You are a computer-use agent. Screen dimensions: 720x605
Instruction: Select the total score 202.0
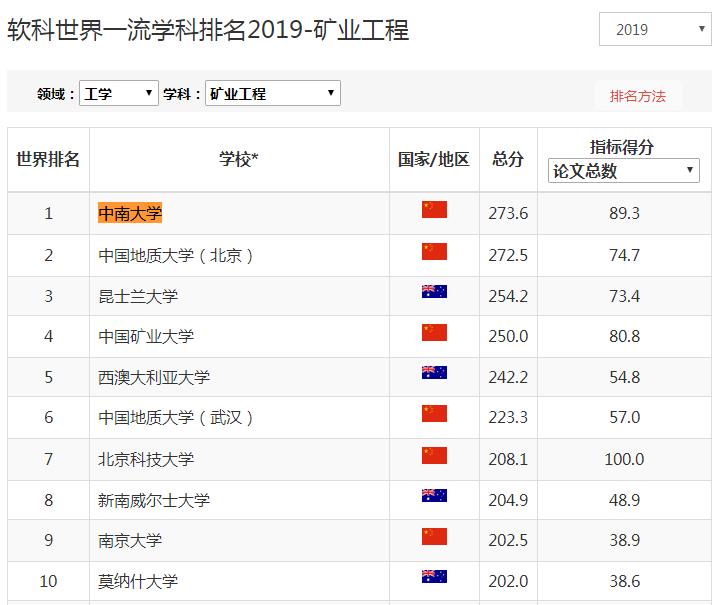(508, 581)
